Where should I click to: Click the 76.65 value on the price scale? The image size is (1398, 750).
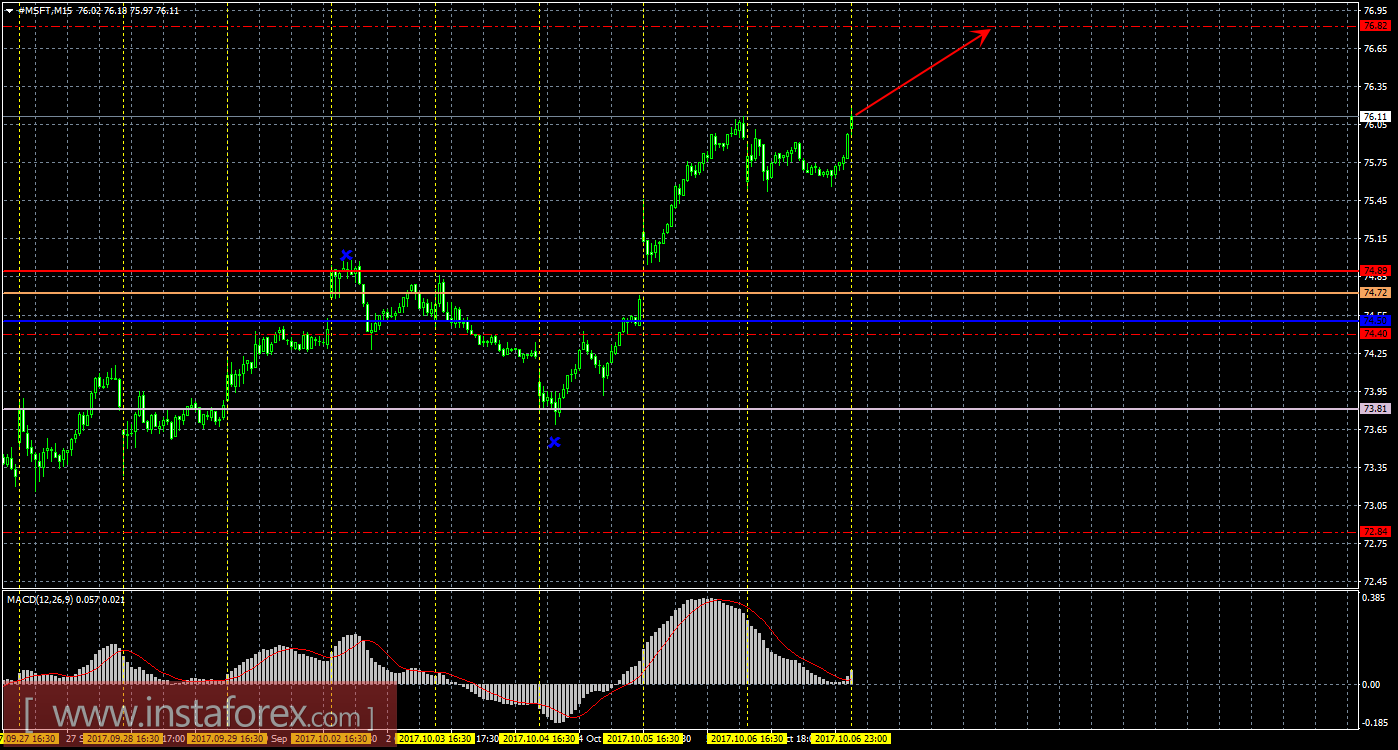click(1375, 48)
